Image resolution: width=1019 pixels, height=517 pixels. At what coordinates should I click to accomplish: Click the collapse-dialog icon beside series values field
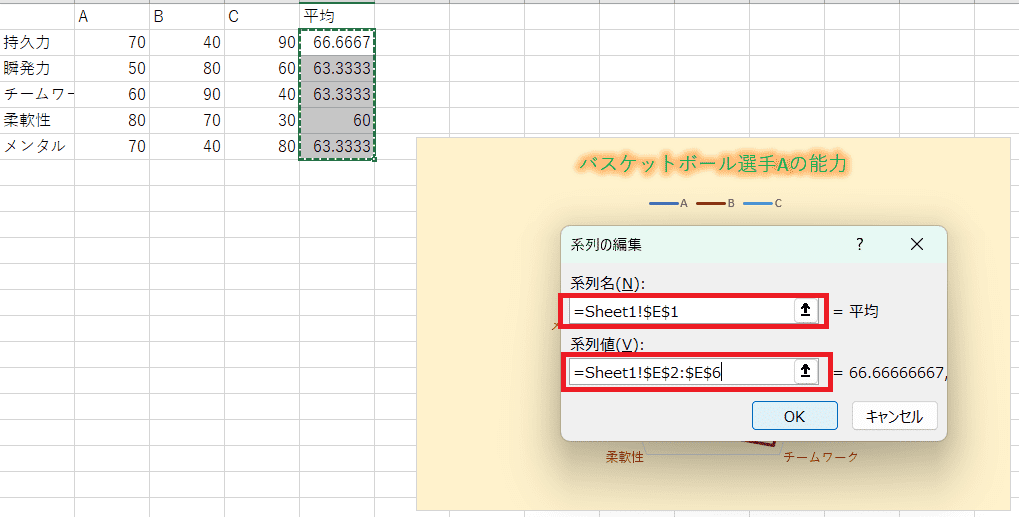click(805, 372)
